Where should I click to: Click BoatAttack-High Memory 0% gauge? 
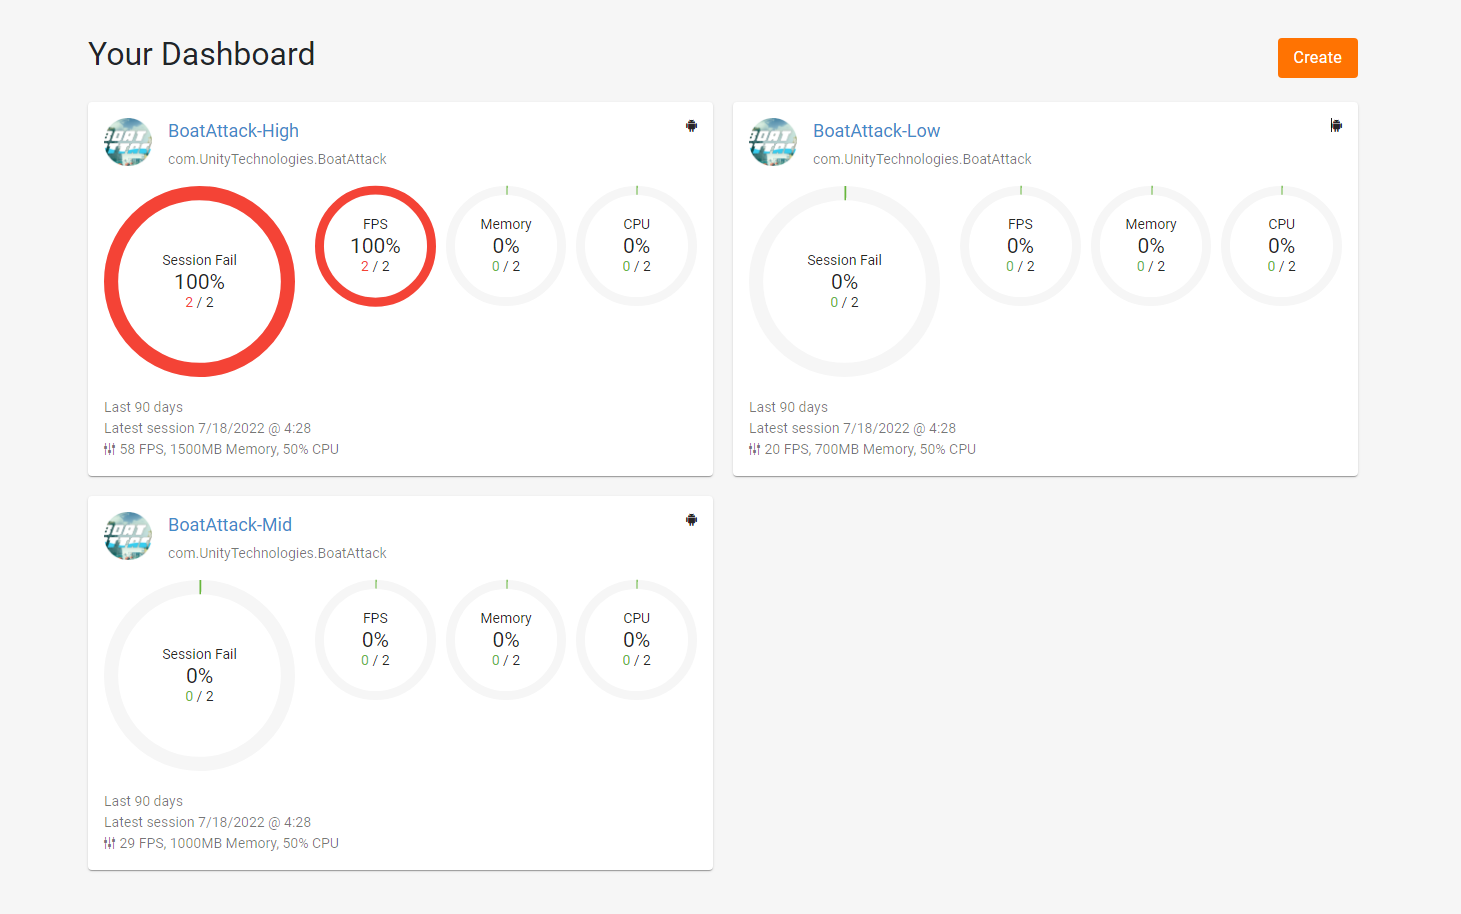506,246
